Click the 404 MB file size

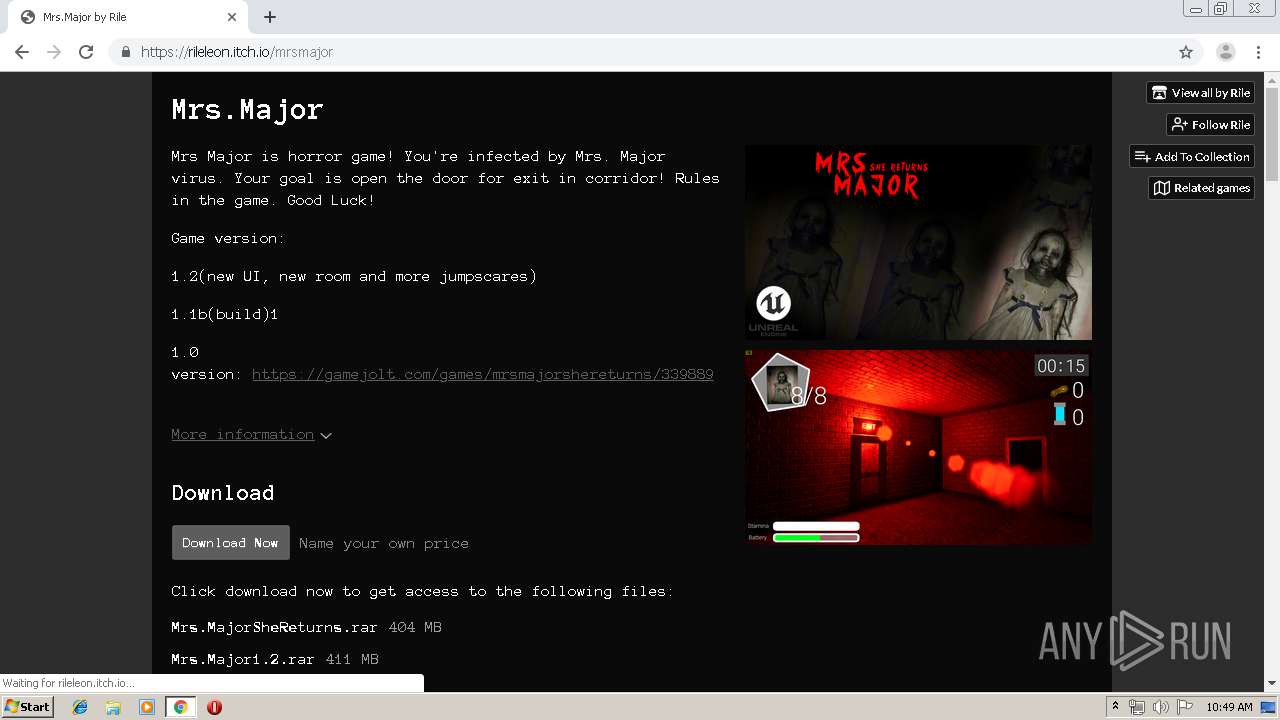pyautogui.click(x=415, y=628)
